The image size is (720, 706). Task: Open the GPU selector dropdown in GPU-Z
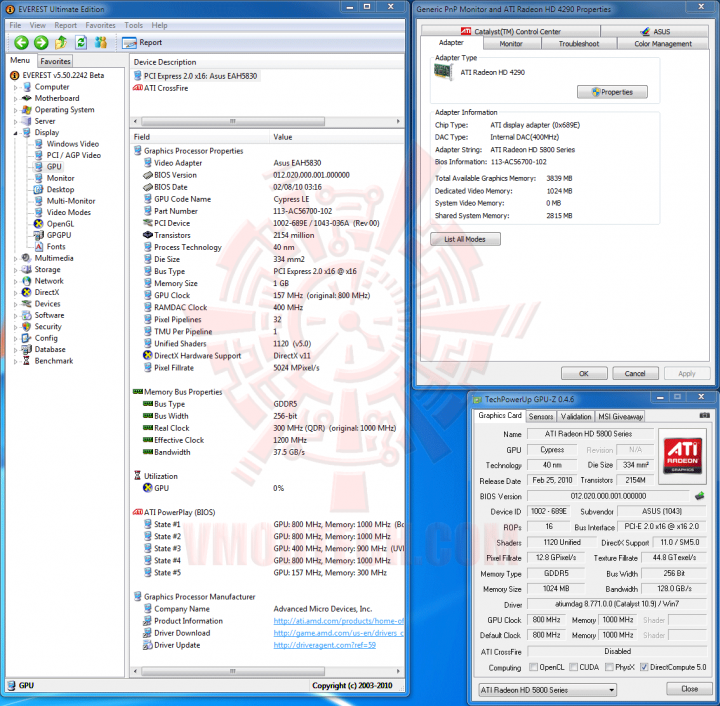[547, 689]
